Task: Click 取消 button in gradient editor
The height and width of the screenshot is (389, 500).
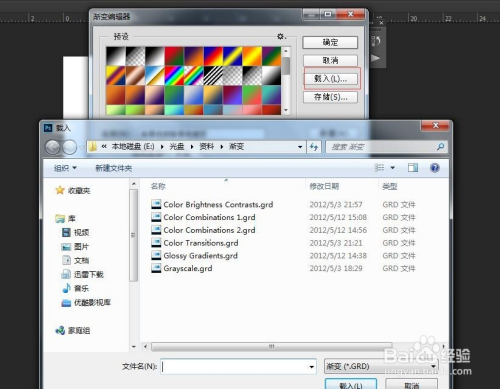Action: point(330,60)
